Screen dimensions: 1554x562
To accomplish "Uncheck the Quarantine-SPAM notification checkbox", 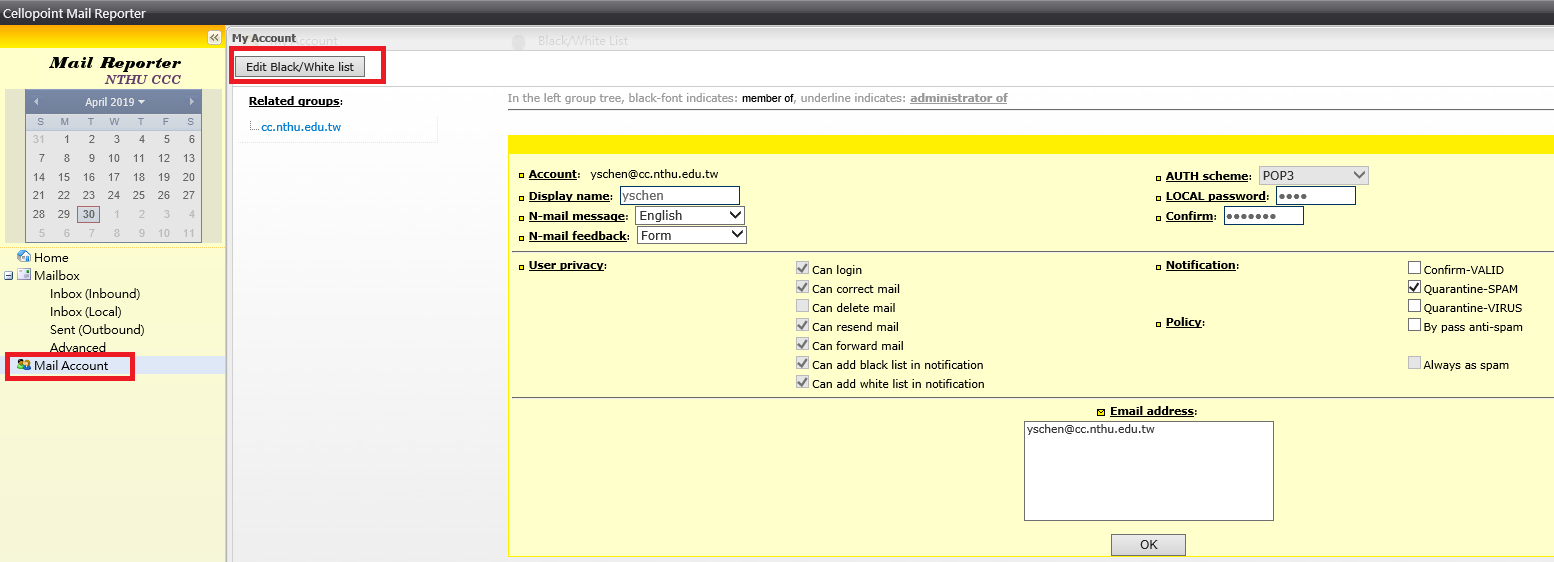I will [1414, 288].
